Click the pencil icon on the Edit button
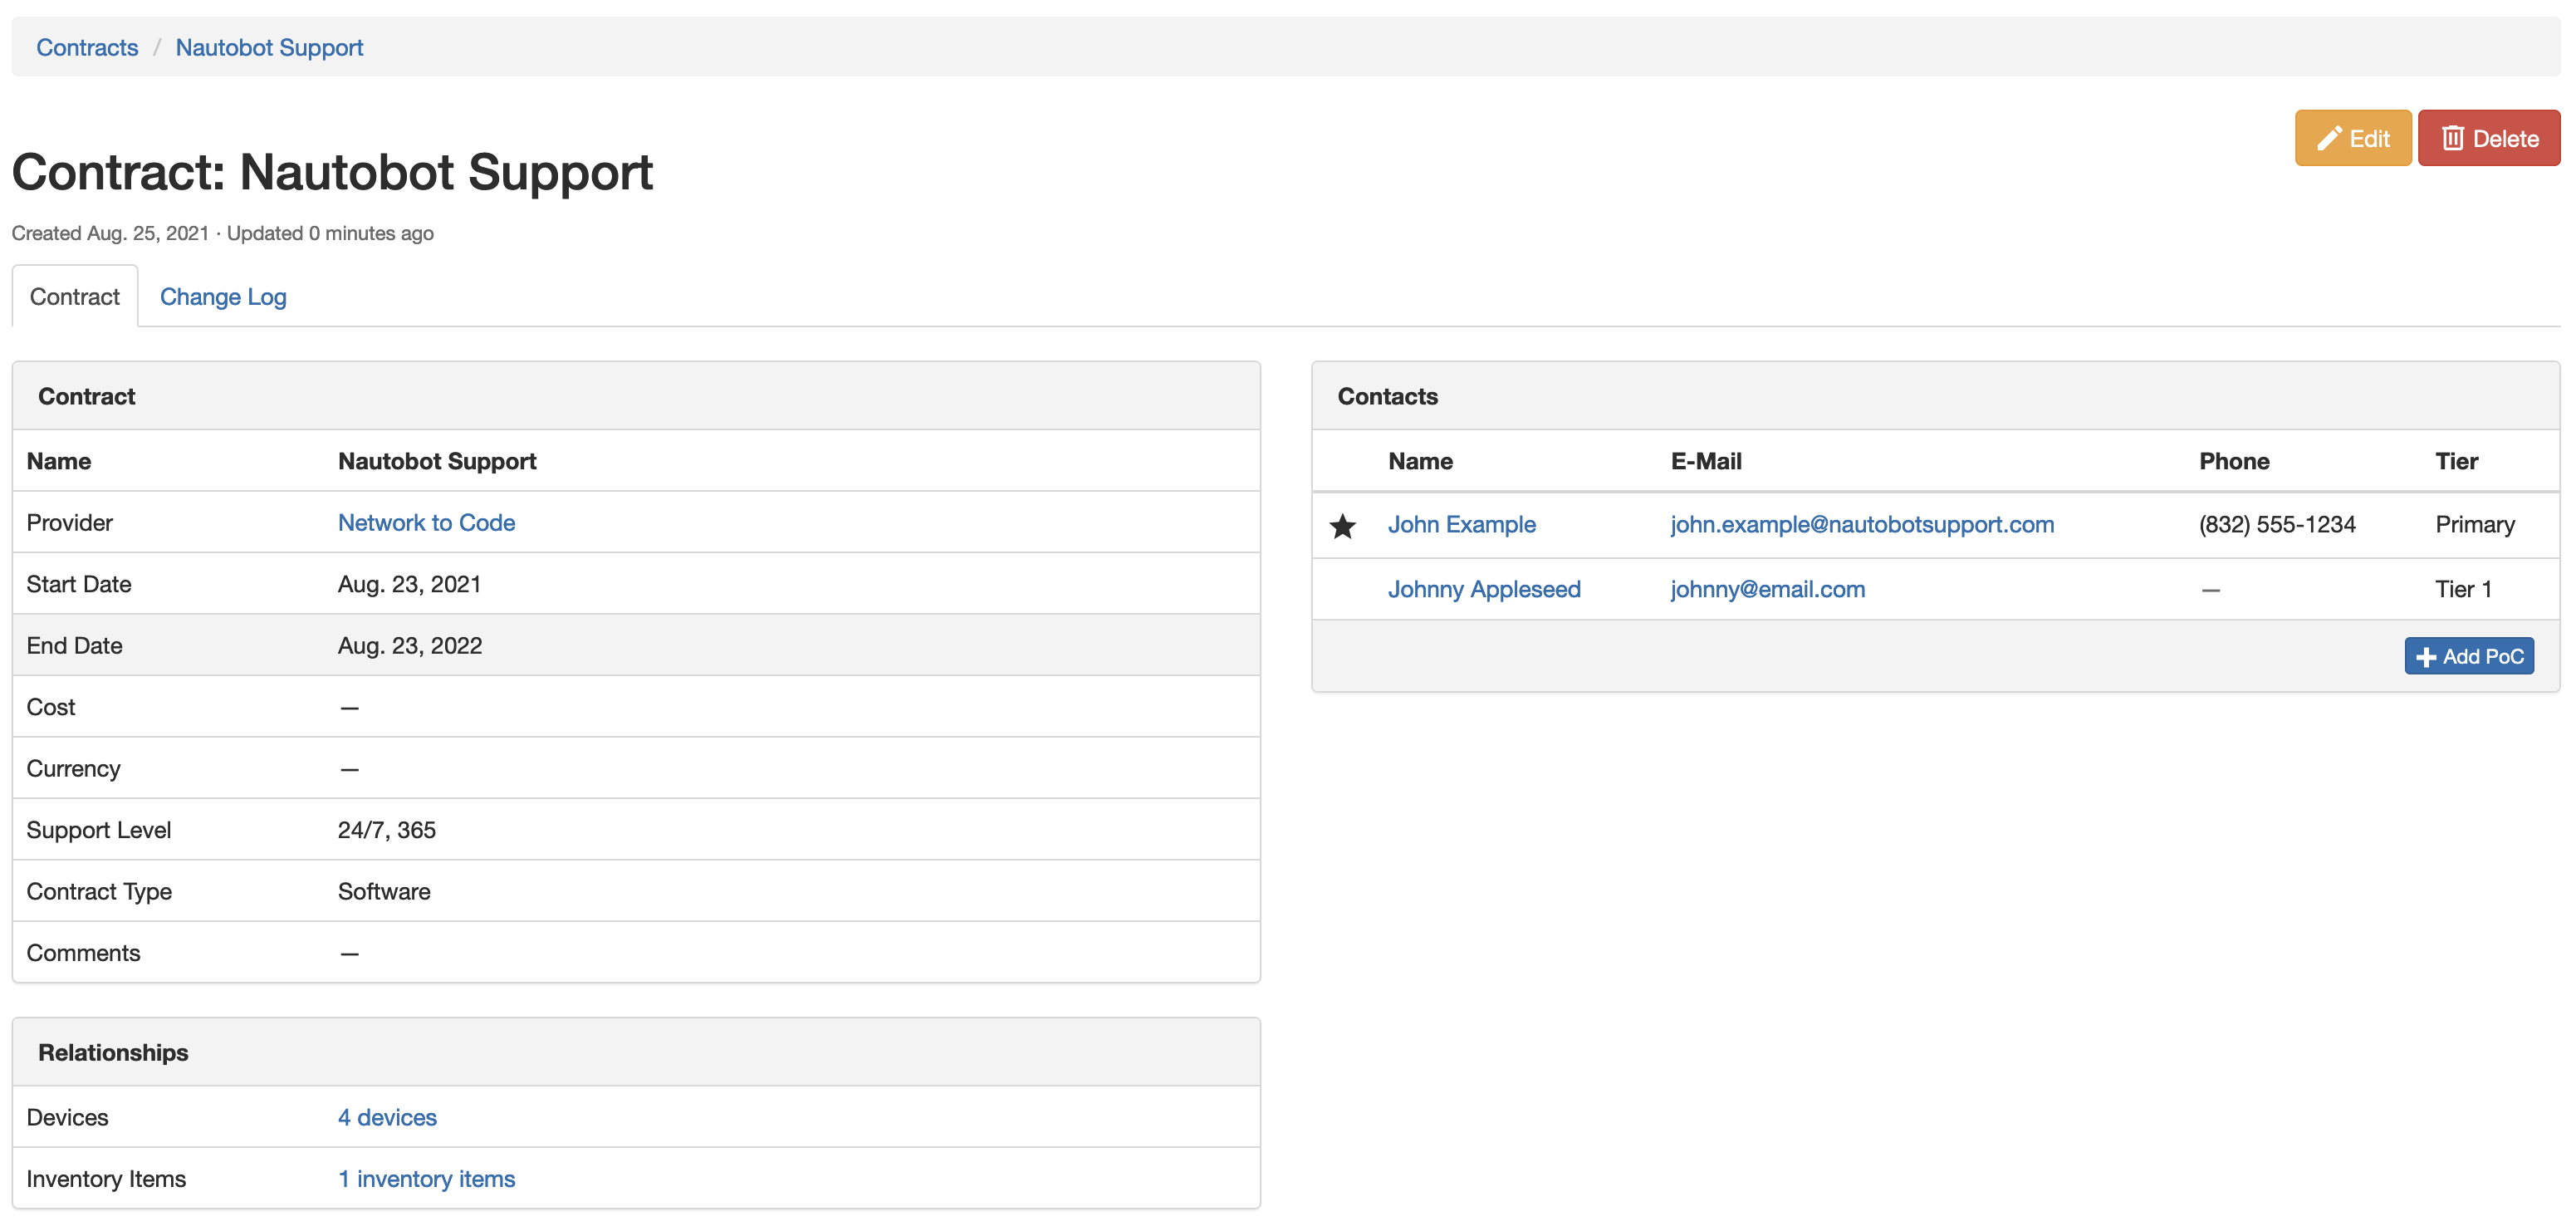This screenshot has width=2576, height=1231. [2329, 139]
